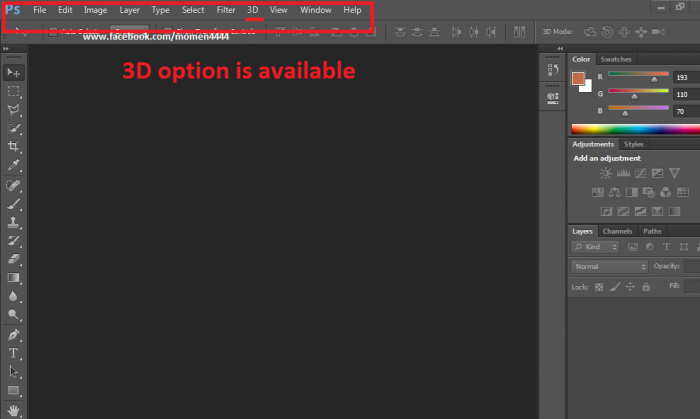Click the 3D Mode roll icon
Image resolution: width=700 pixels, height=419 pixels.
point(607,32)
